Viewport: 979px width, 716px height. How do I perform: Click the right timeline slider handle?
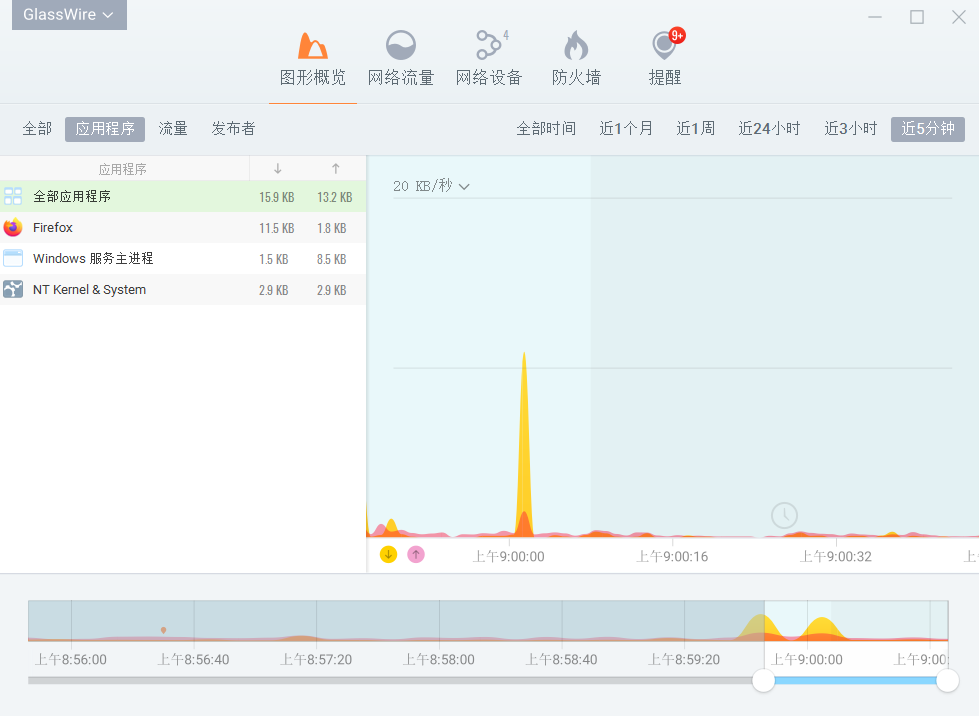click(947, 680)
